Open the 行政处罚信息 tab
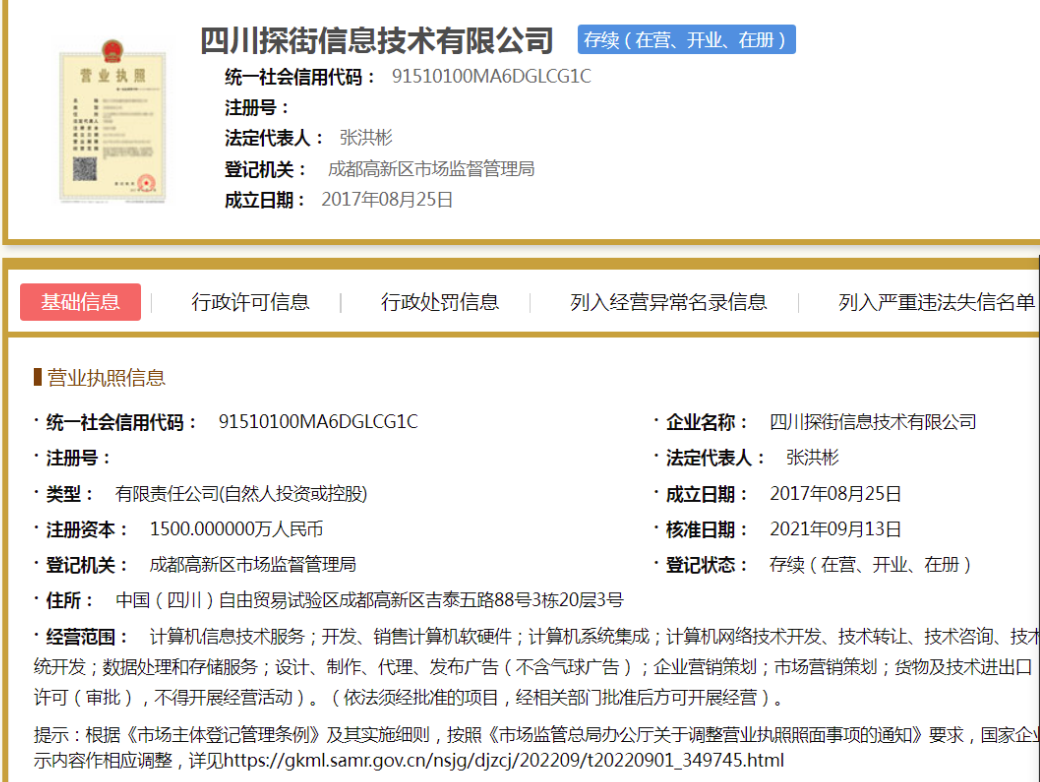Screen dimensions: 1040x782 [440, 302]
